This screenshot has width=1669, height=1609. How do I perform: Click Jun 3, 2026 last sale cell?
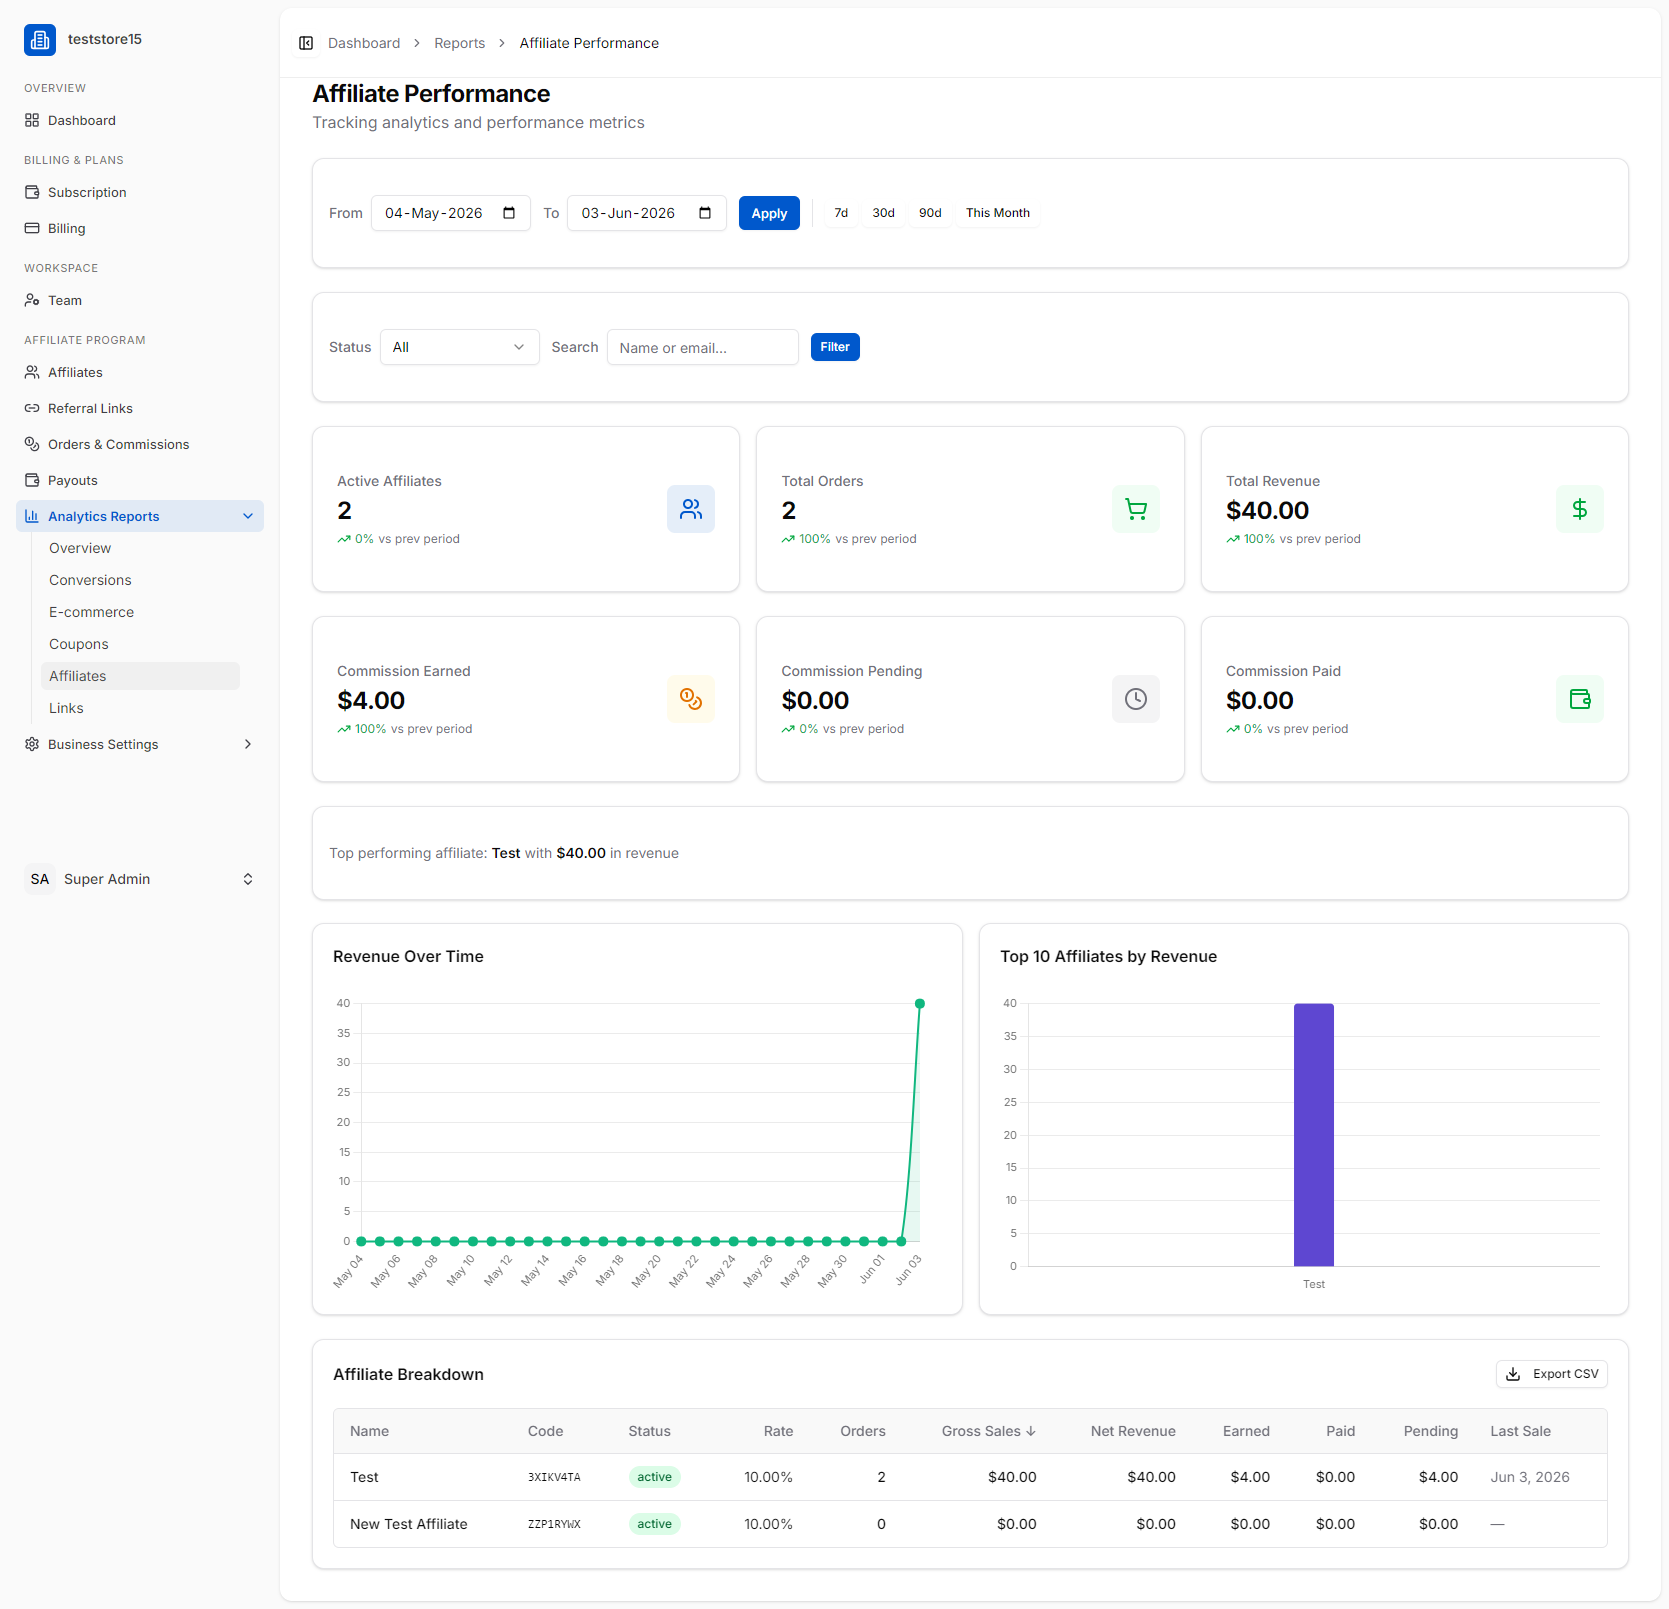coord(1529,1477)
